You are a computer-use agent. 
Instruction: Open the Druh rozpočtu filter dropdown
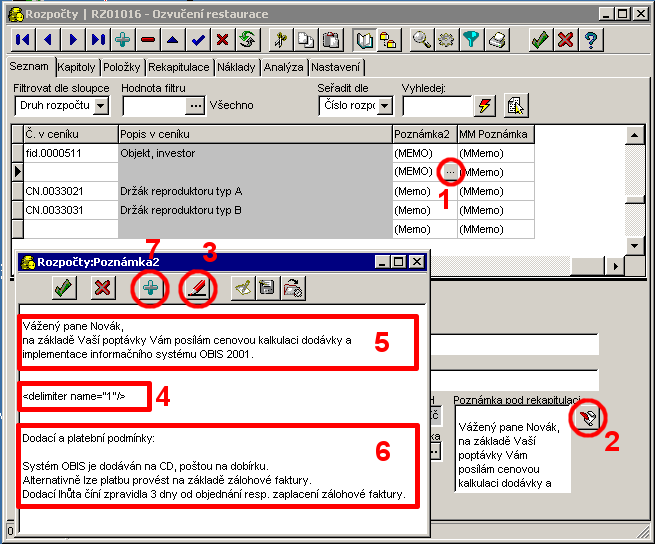[x=100, y=105]
